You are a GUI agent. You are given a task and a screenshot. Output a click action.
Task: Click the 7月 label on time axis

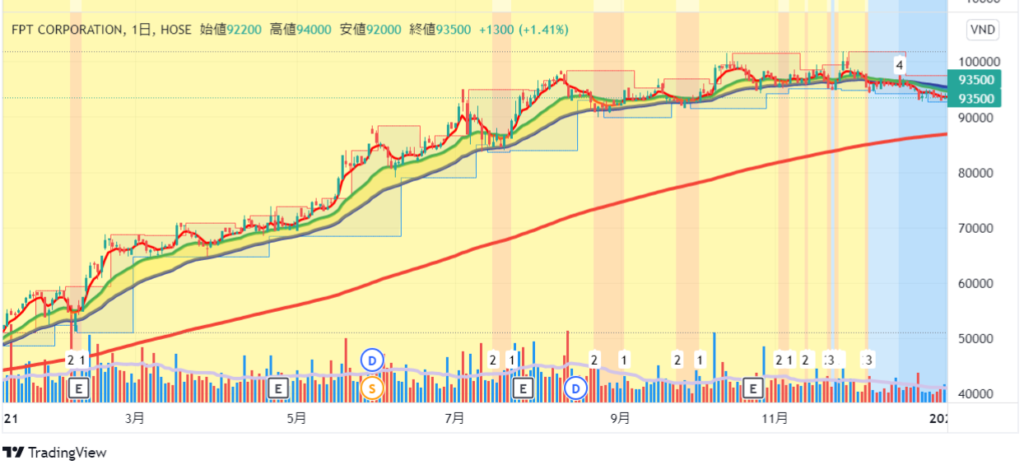pyautogui.click(x=455, y=418)
